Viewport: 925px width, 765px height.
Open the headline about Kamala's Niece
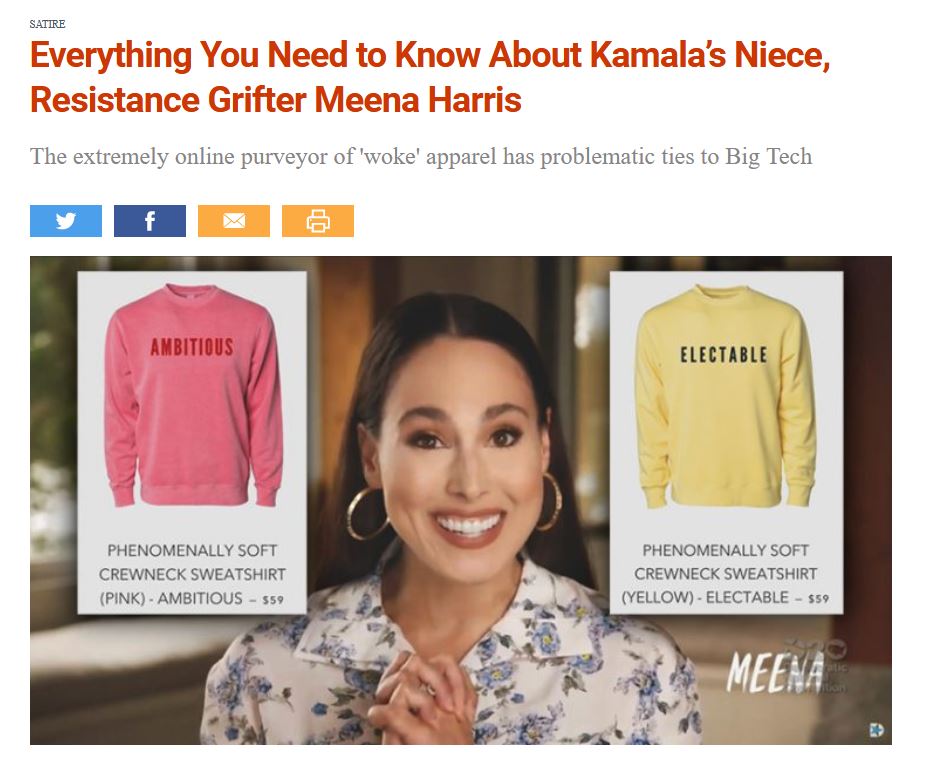(x=430, y=77)
